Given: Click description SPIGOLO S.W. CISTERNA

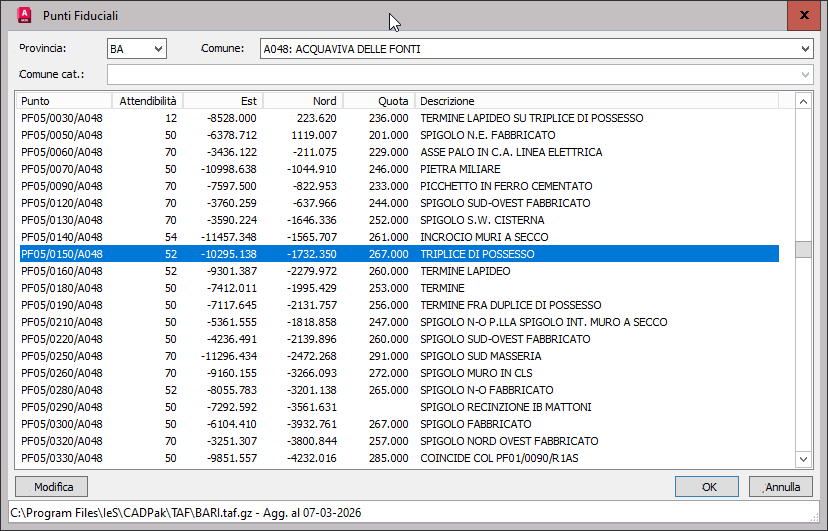Looking at the screenshot, I should [482, 220].
